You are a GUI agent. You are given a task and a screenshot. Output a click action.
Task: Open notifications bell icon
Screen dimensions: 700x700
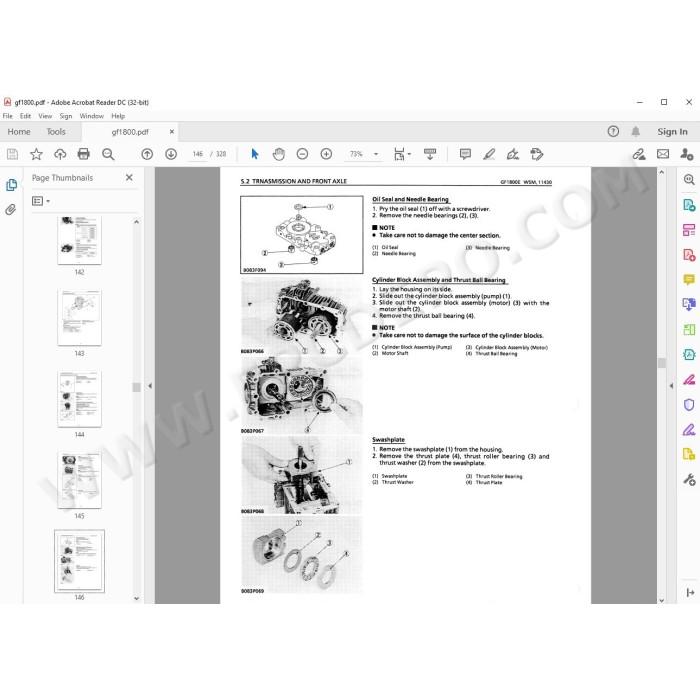pyautogui.click(x=635, y=131)
